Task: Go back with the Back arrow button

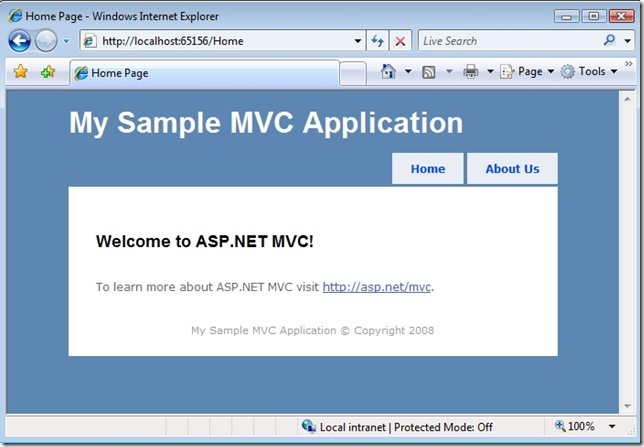Action: (19, 41)
